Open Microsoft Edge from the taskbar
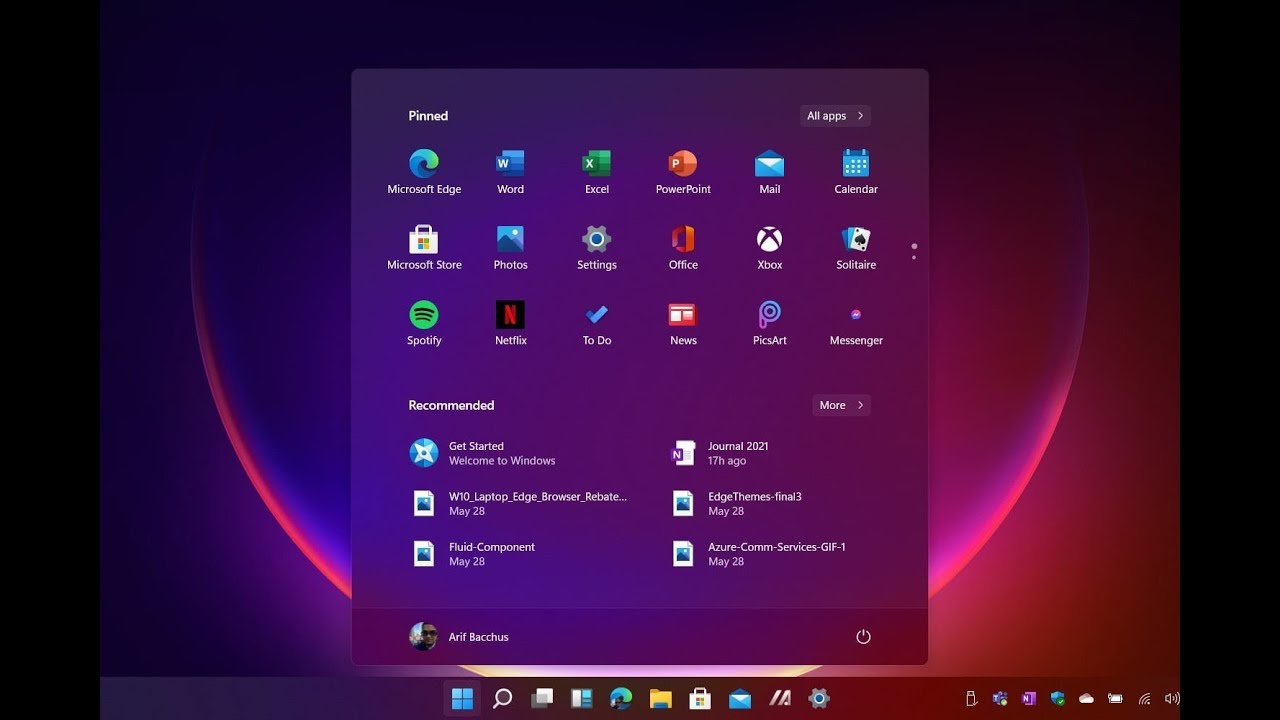1280x720 pixels. [621, 698]
